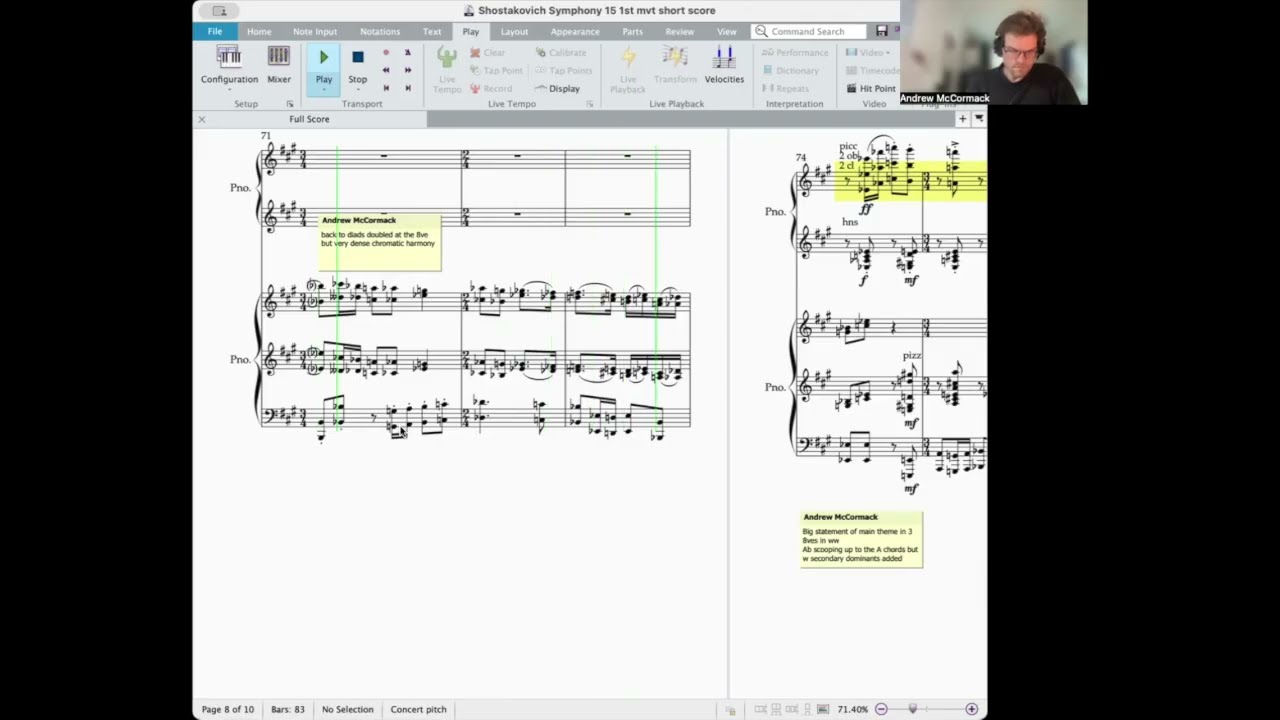Image resolution: width=1280 pixels, height=720 pixels.
Task: Click the 71.40% zoom value
Action: tap(852, 709)
